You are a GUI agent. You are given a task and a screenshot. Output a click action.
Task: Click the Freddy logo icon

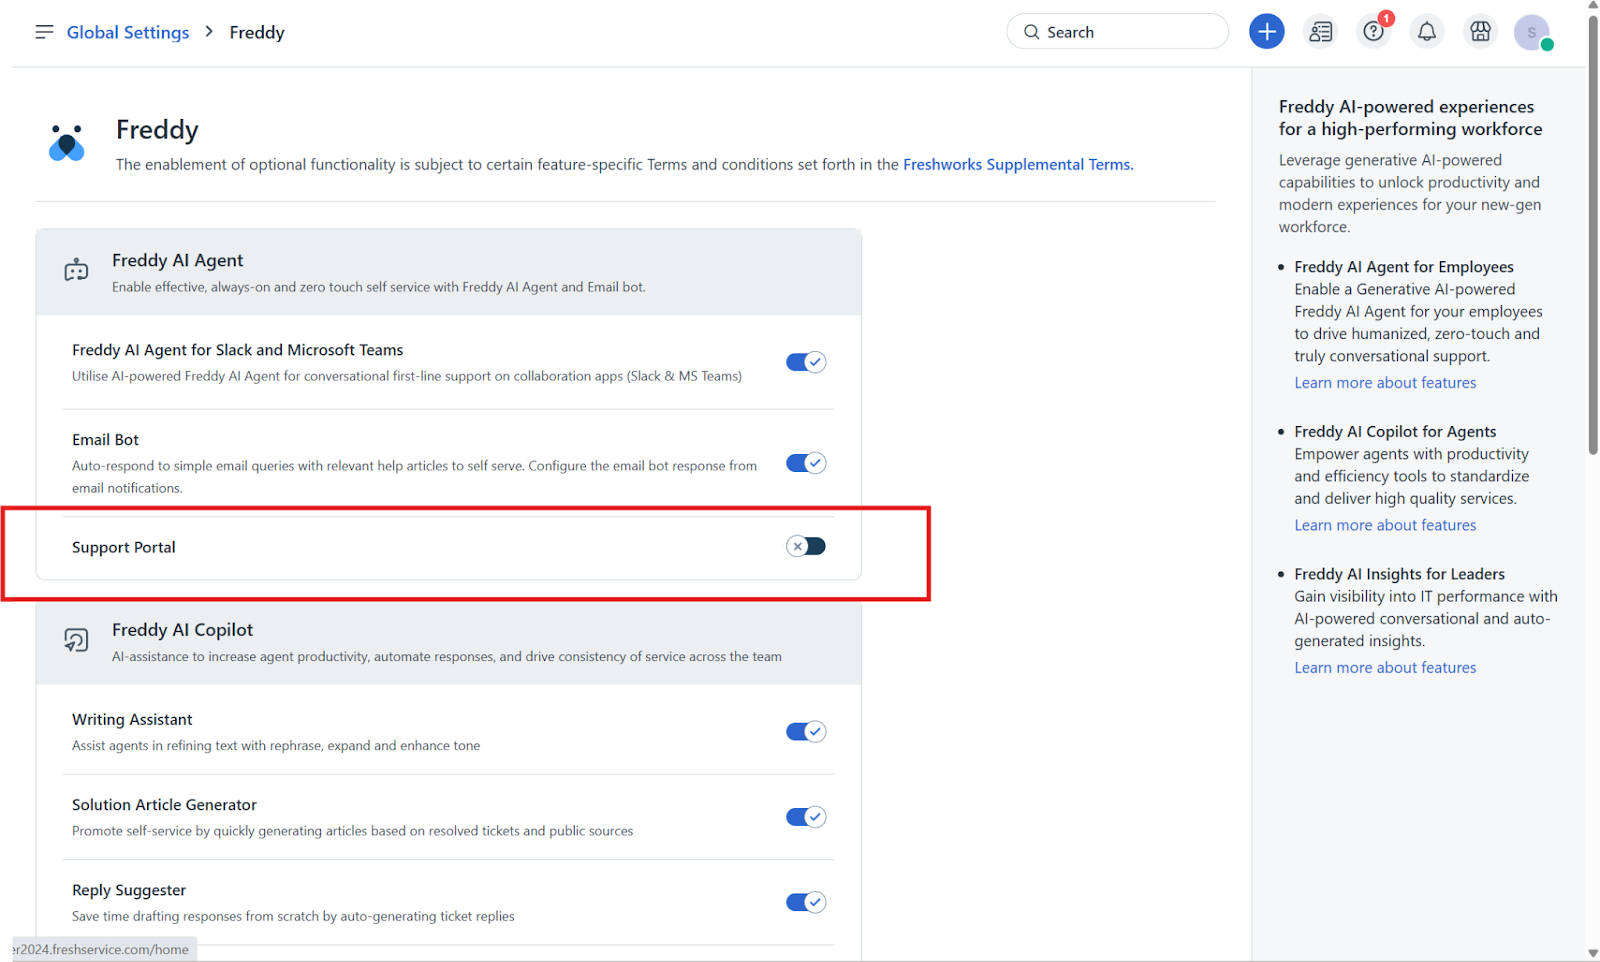click(67, 143)
